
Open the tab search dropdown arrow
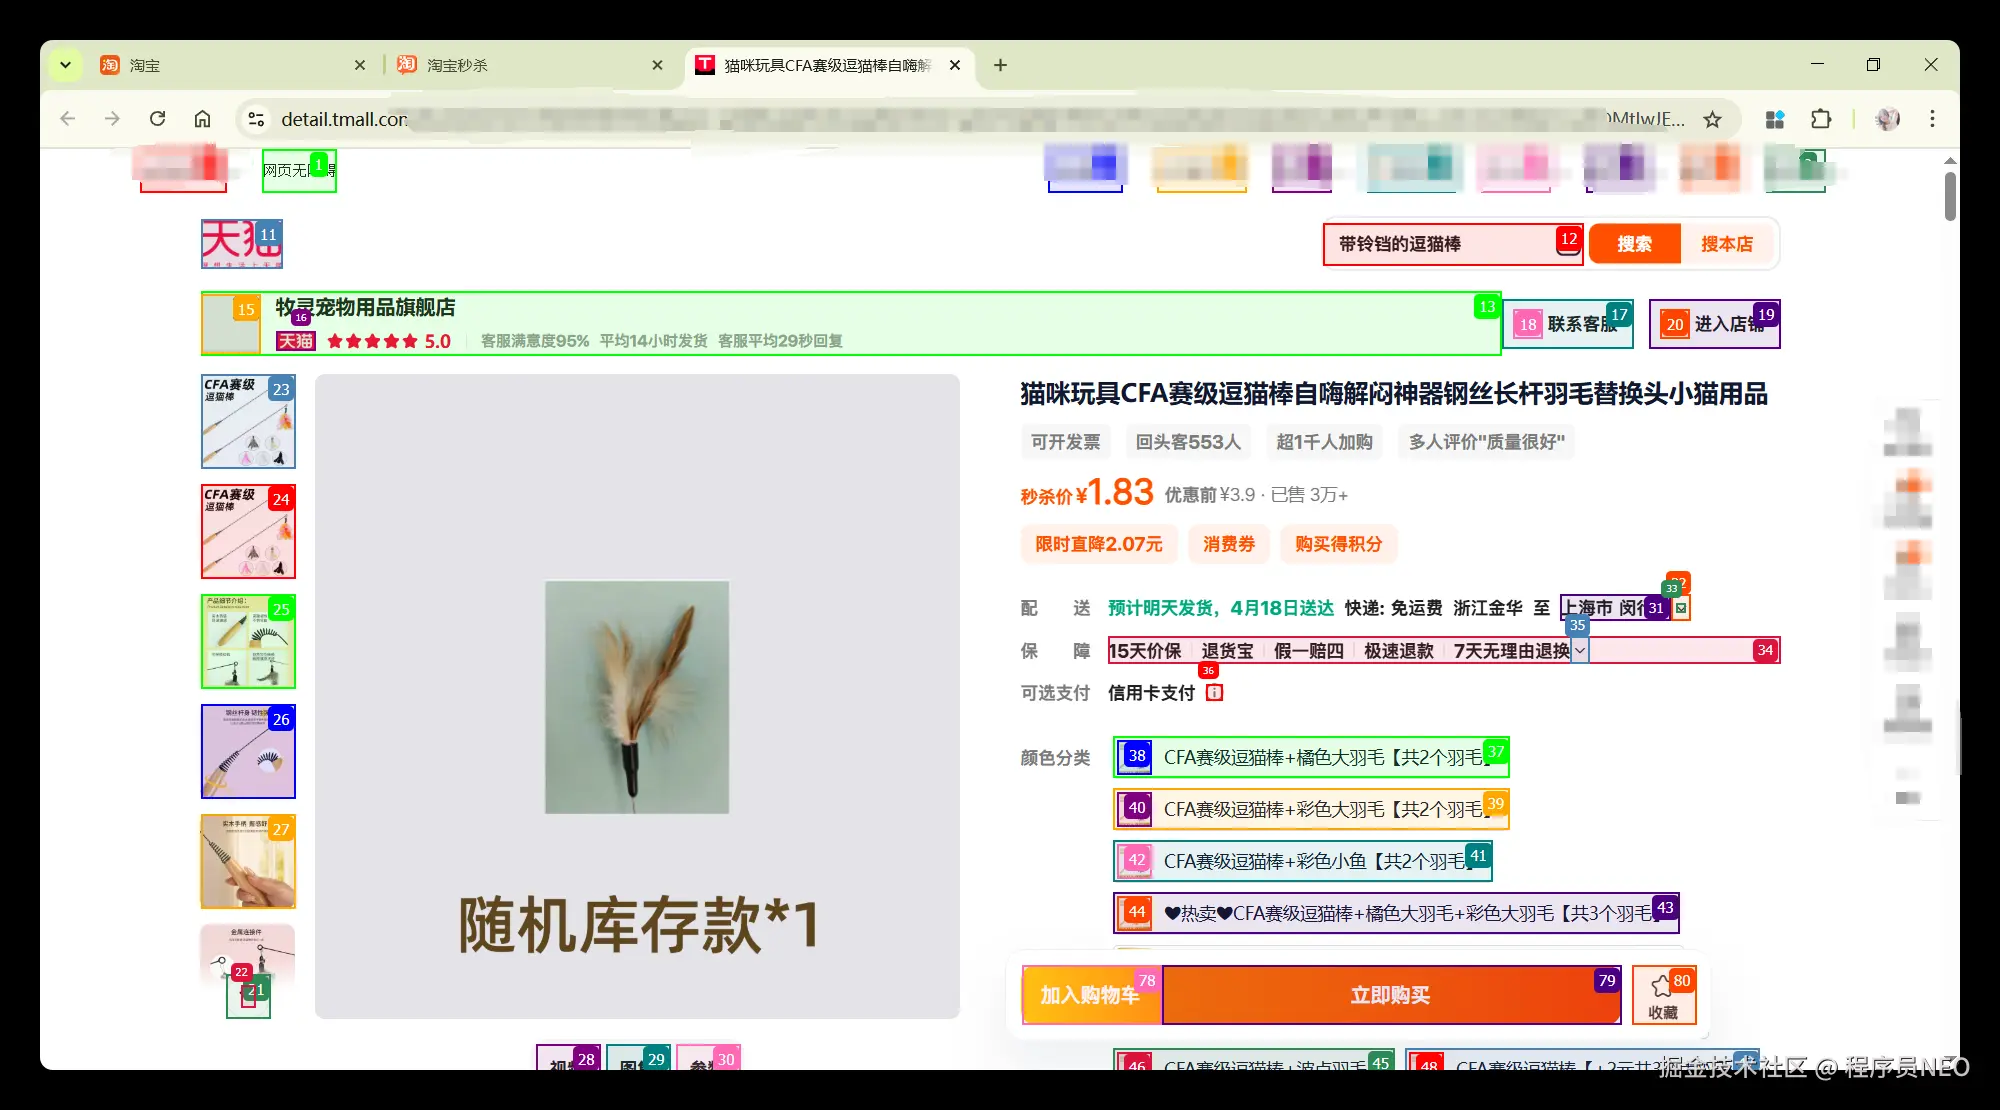click(65, 65)
